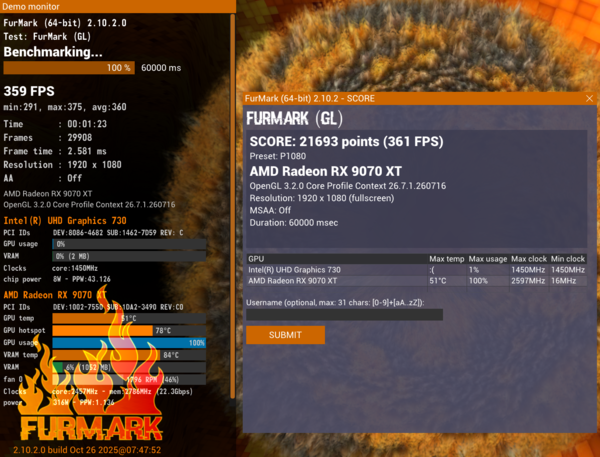Click the Preset: P1080 text
This screenshot has height=457, width=600.
coord(277,156)
